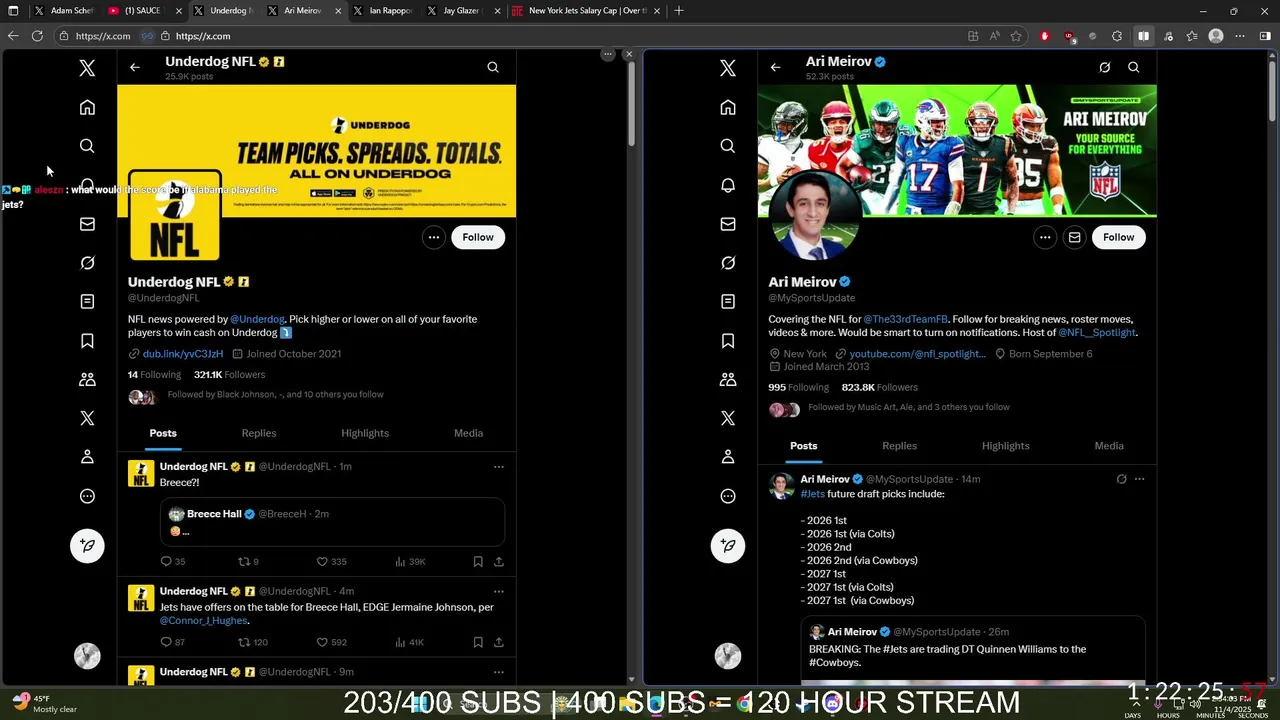Switch to Replies tab on Ari Meirov
The width and height of the screenshot is (1280, 720).
point(899,446)
